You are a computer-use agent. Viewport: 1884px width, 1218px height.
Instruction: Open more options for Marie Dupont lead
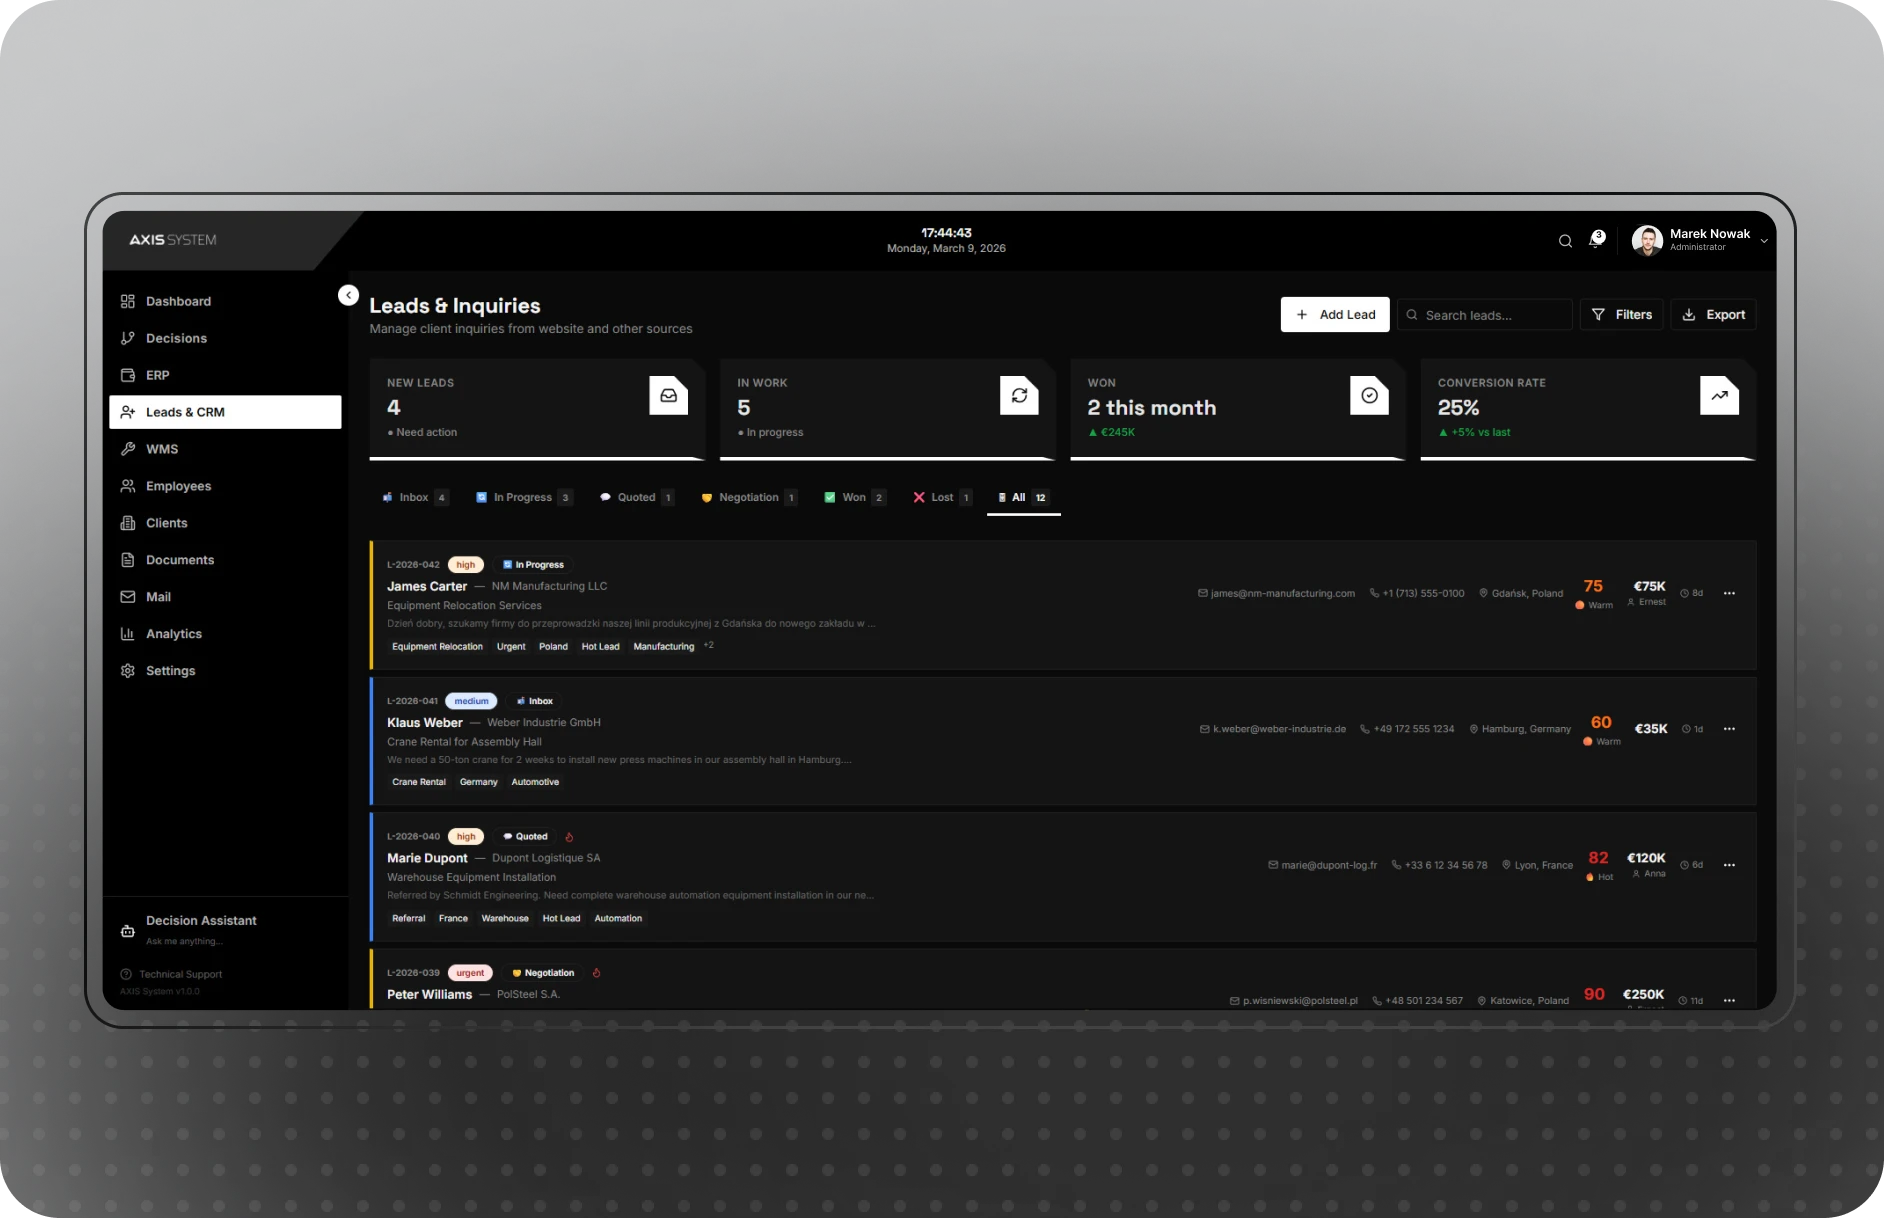tap(1729, 865)
